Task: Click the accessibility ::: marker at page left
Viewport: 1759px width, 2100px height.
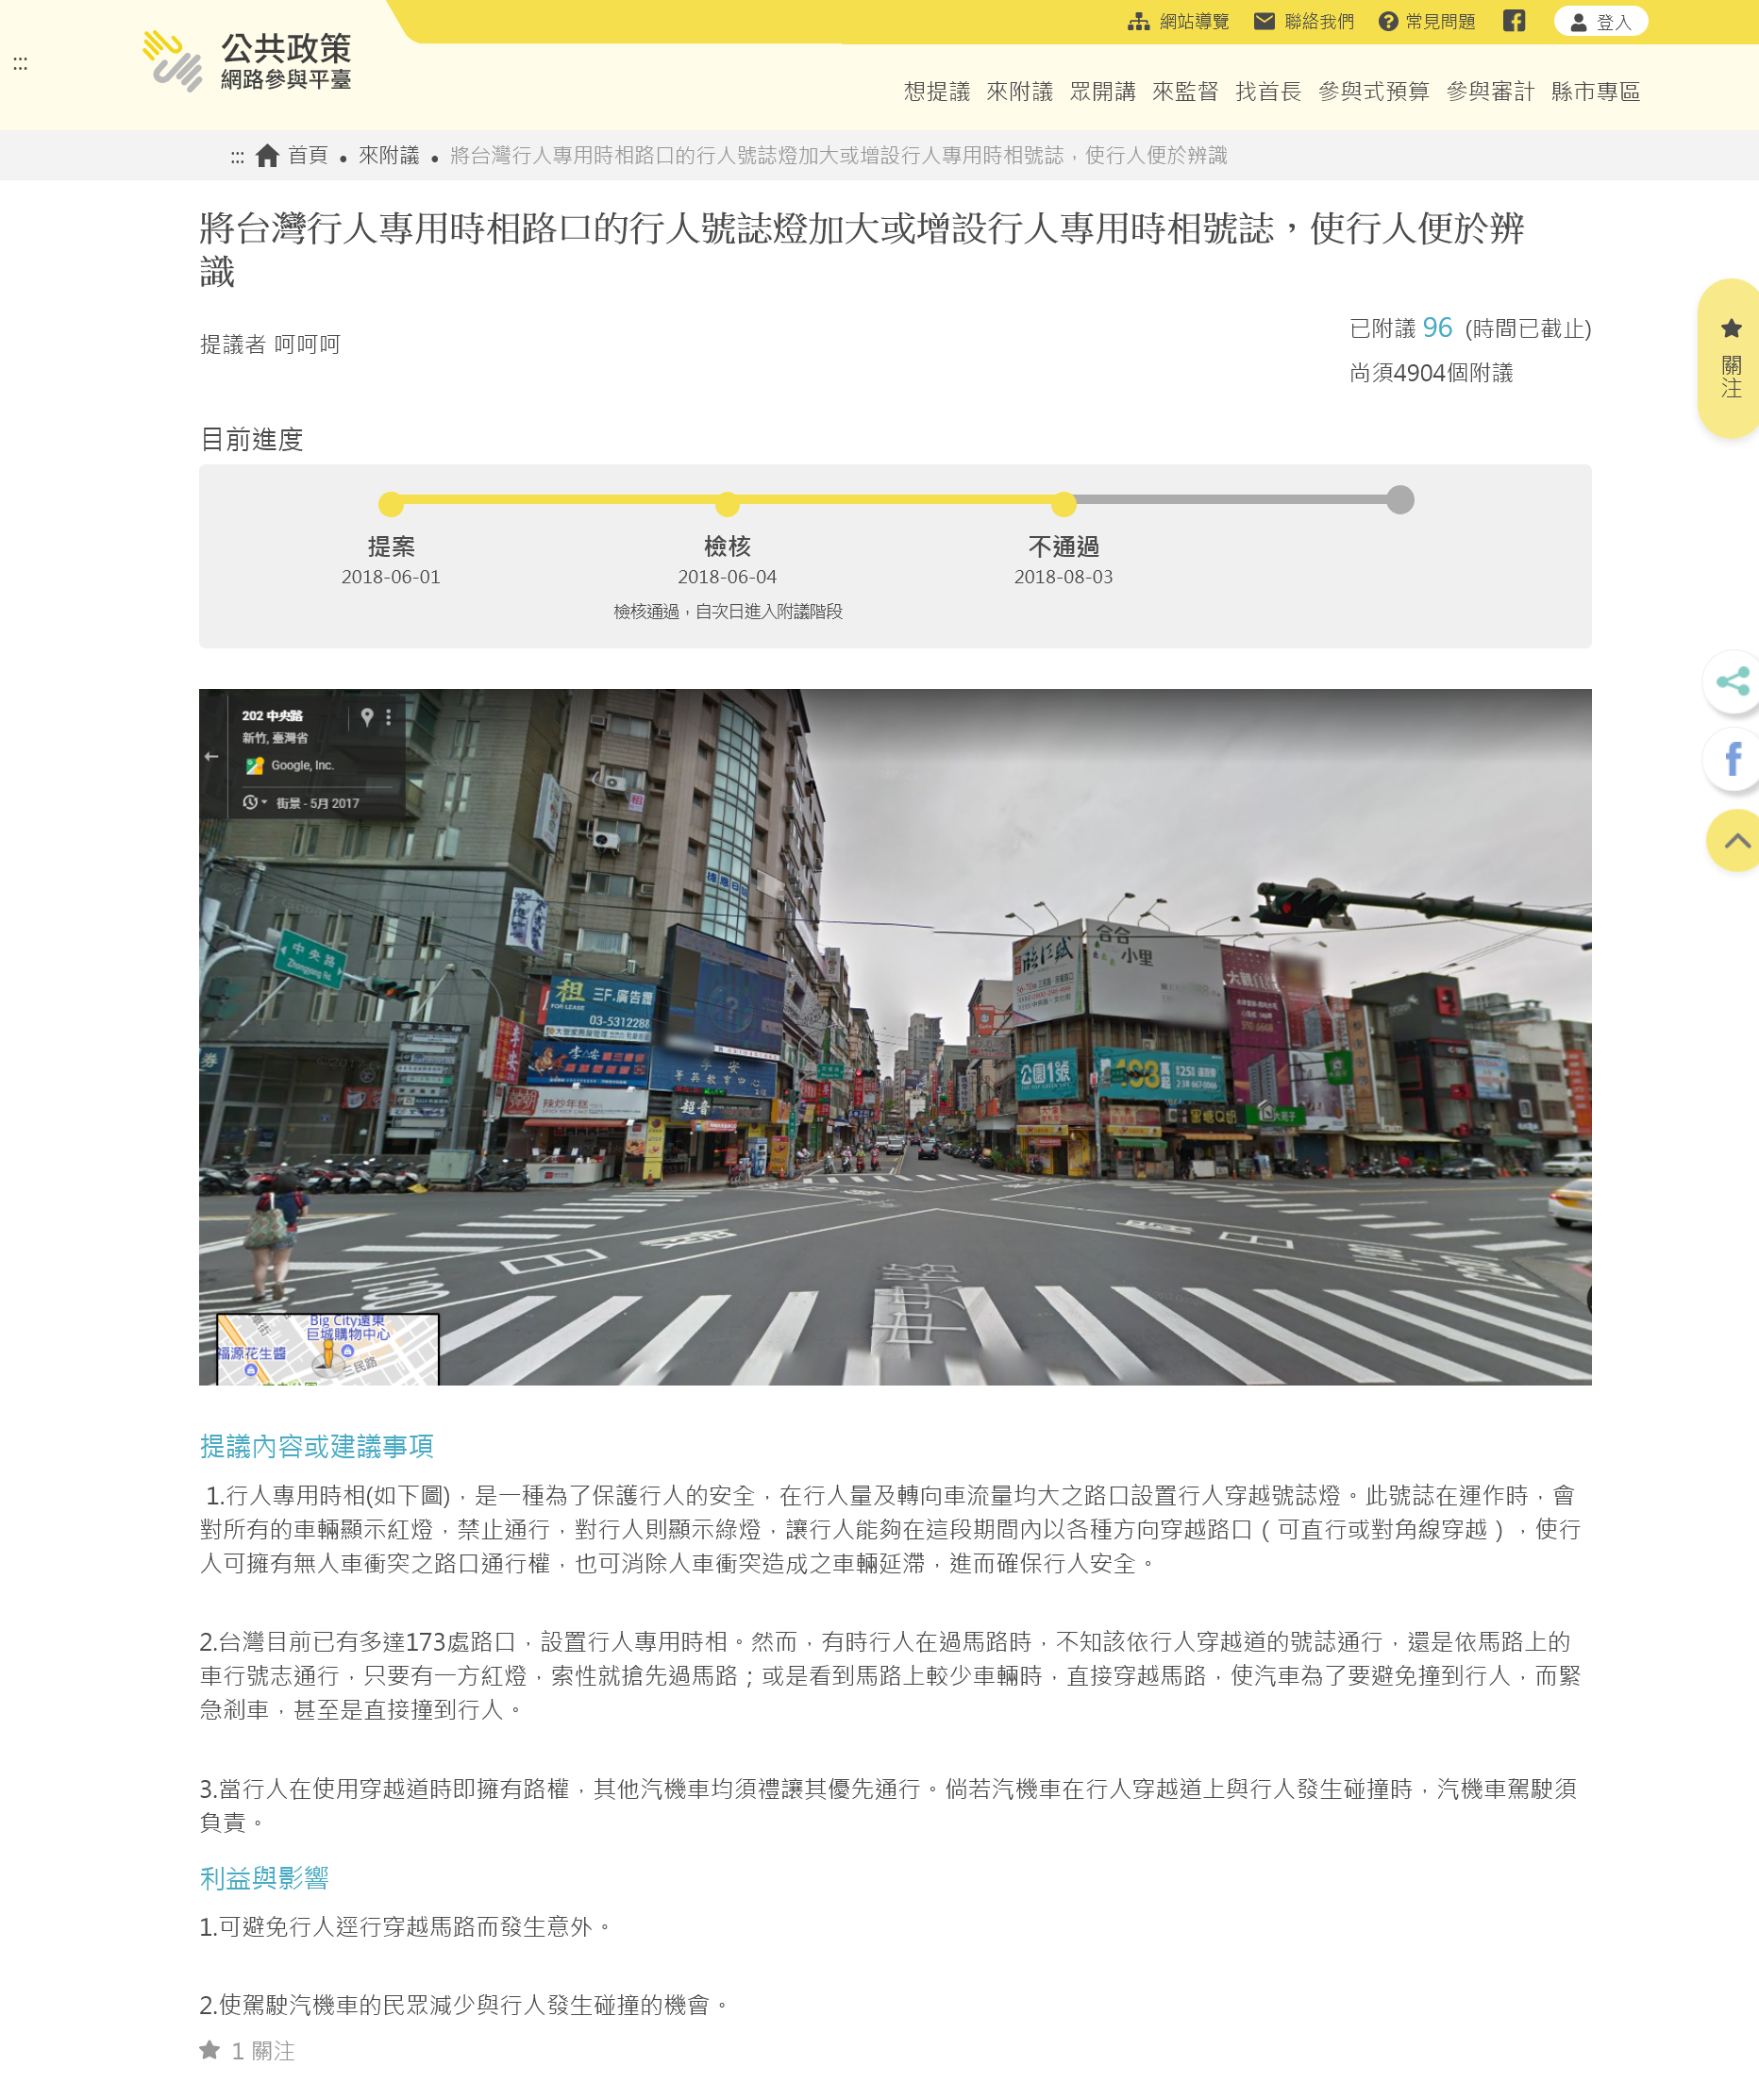Action: point(20,64)
